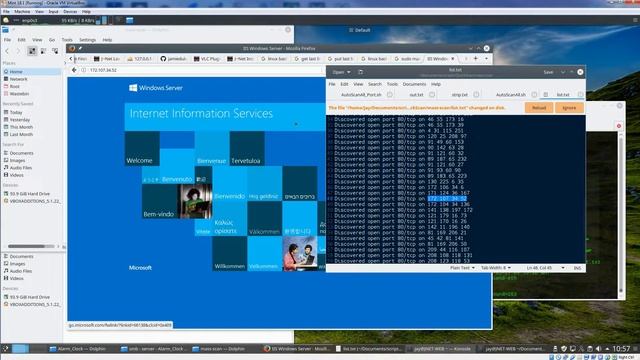Screen dimensions: 640x360
Task: Open the hamburger menu on top panel
Action: click(635, 20)
